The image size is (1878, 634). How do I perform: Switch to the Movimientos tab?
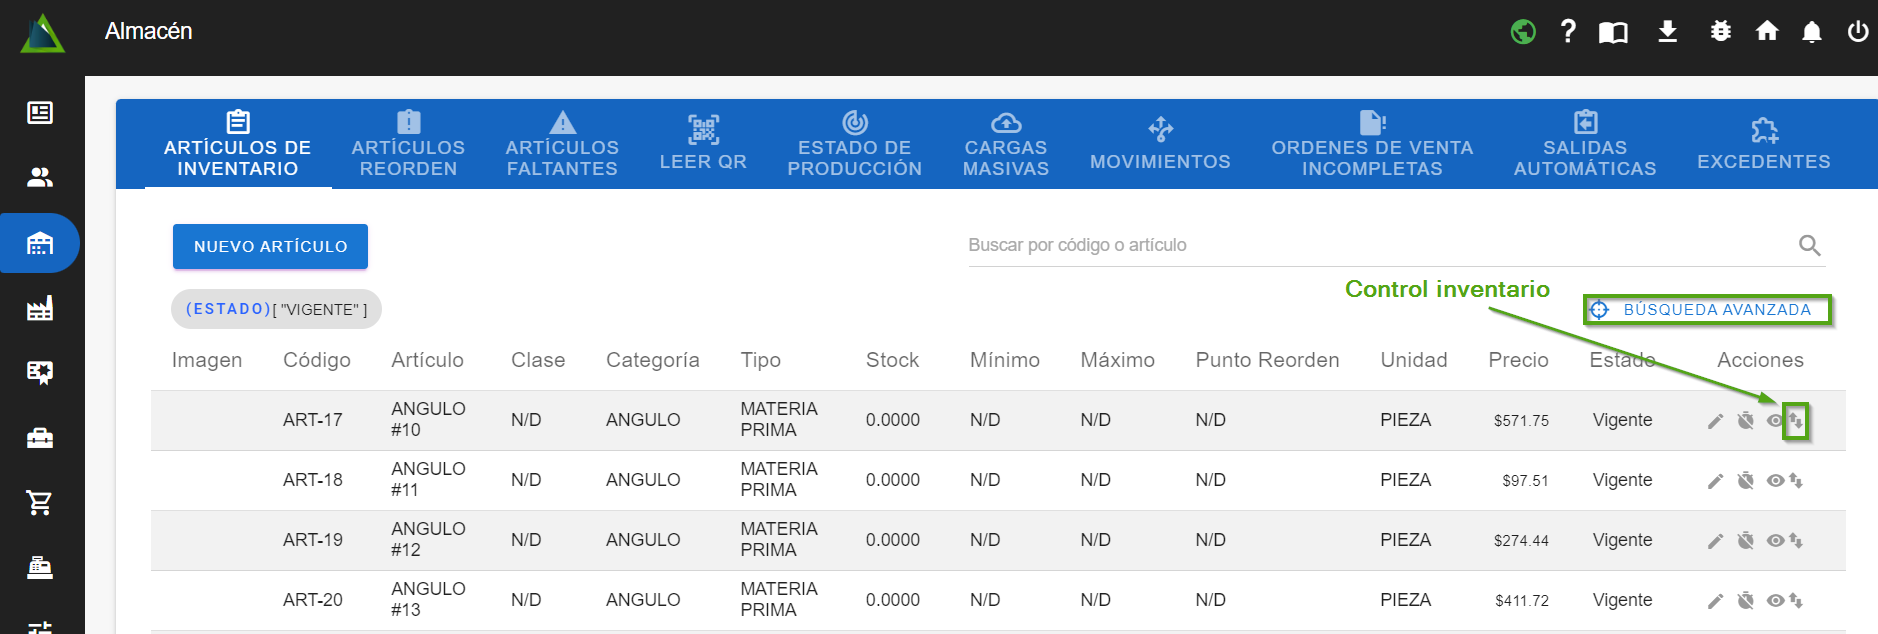[1160, 145]
